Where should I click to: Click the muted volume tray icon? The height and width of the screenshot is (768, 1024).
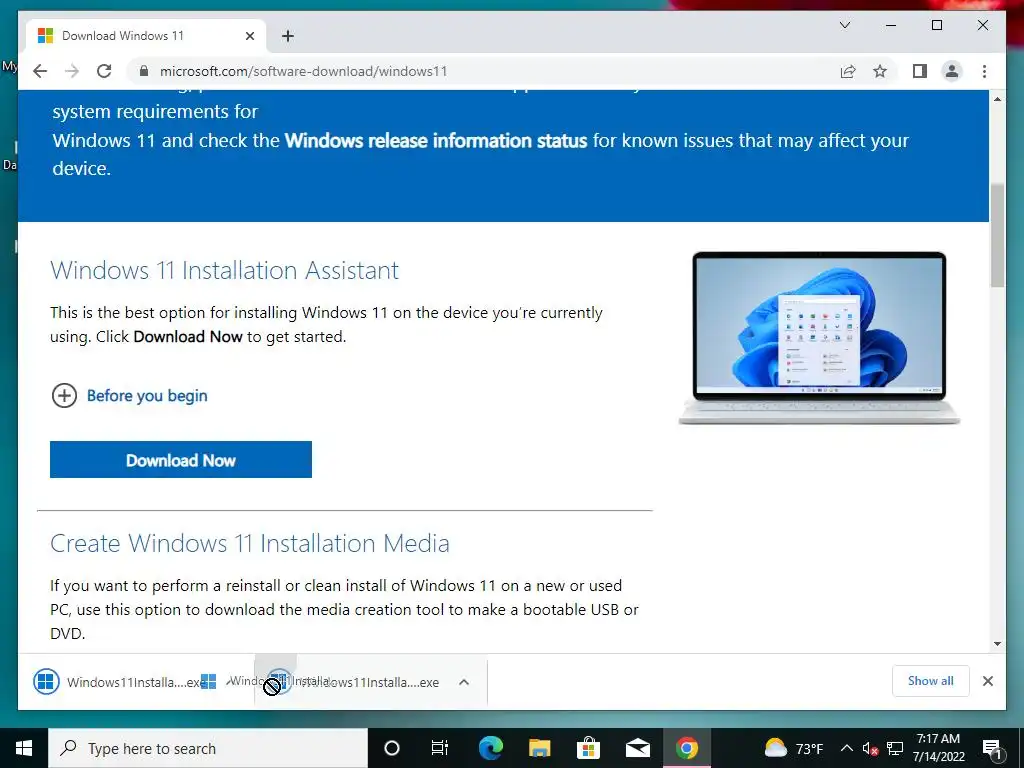click(x=871, y=748)
